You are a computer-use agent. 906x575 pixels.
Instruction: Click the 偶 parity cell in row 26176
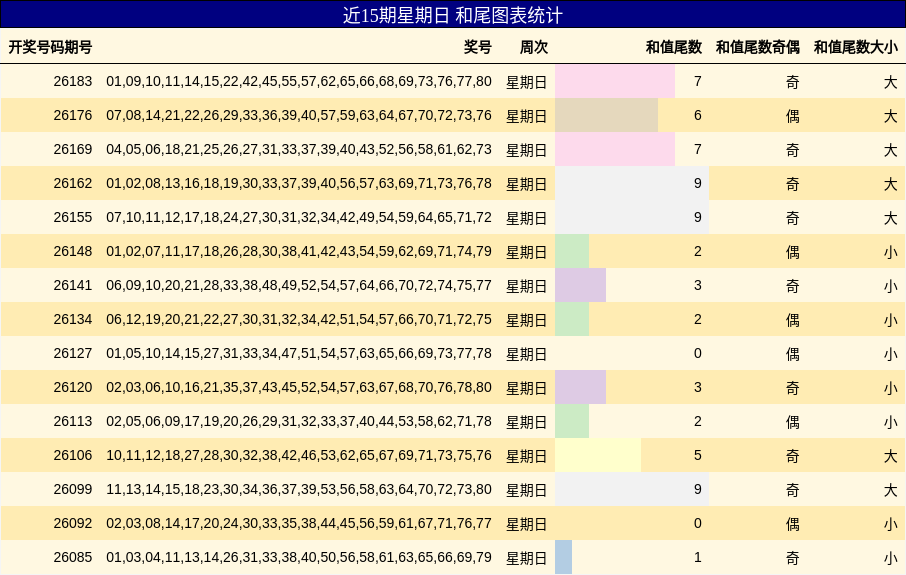(x=793, y=116)
